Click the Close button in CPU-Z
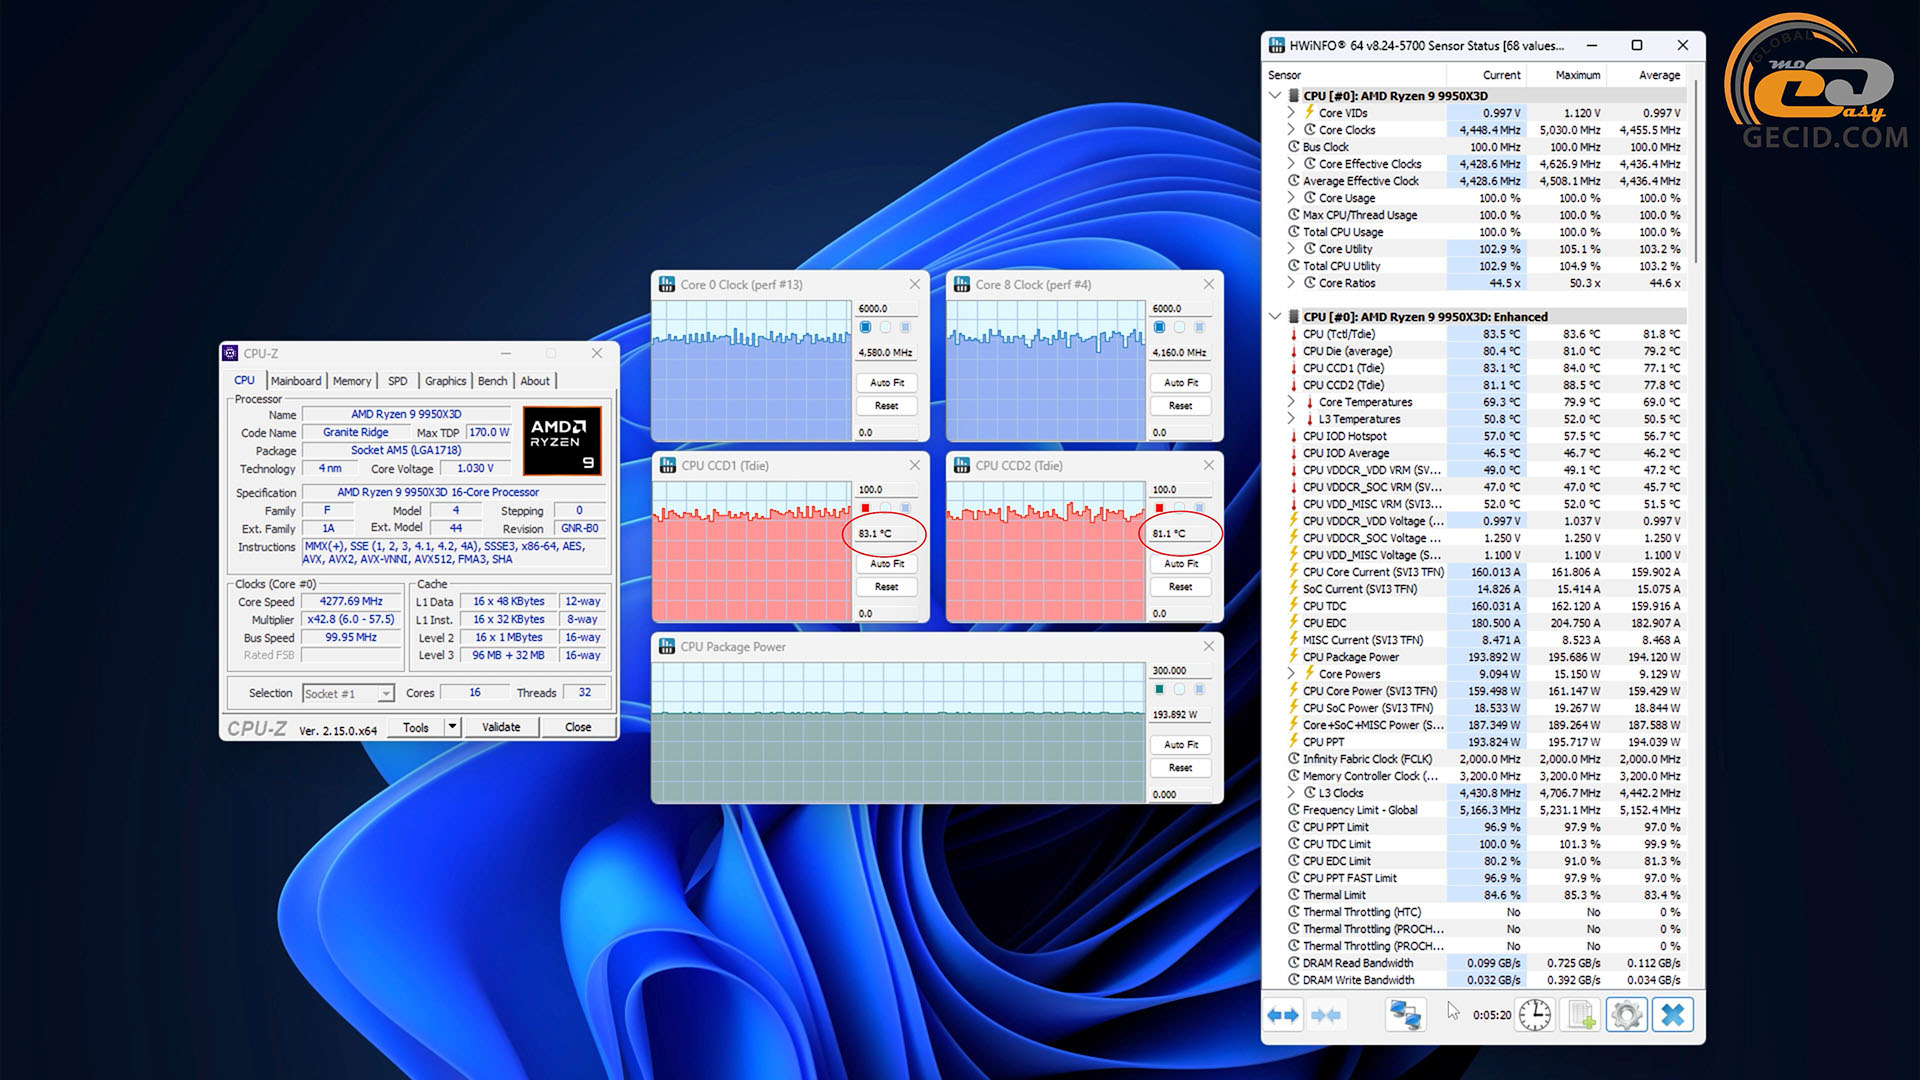This screenshot has width=1920, height=1080. pos(578,727)
